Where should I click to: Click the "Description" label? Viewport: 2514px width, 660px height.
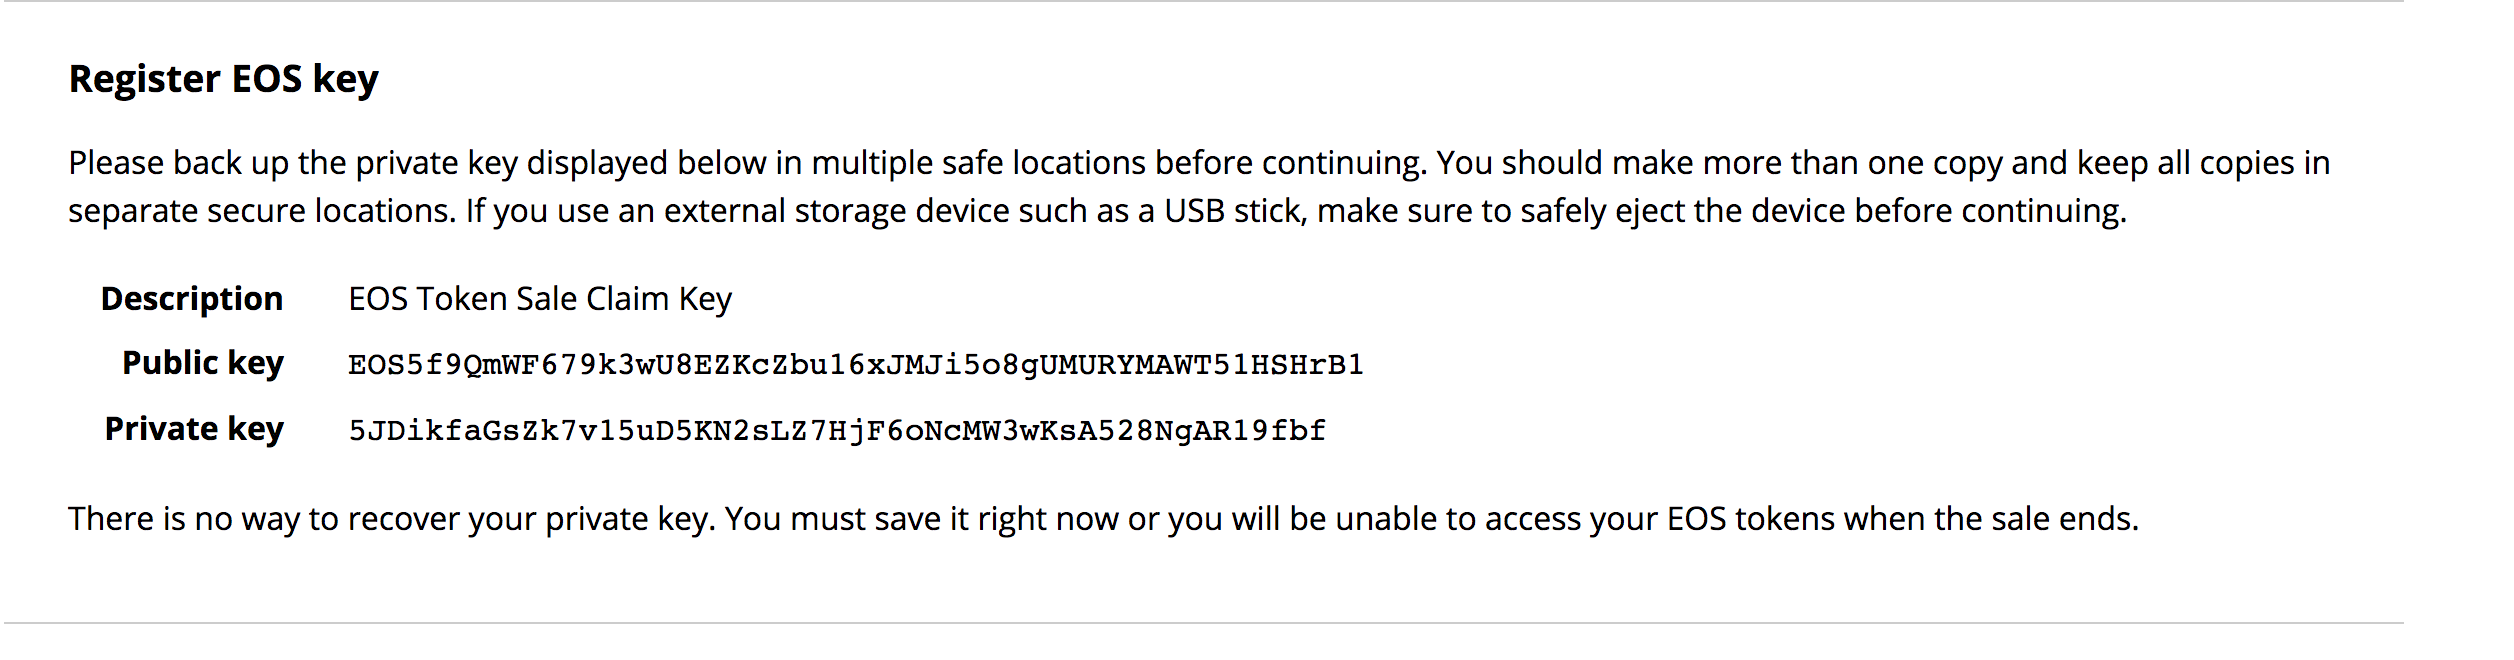click(192, 299)
